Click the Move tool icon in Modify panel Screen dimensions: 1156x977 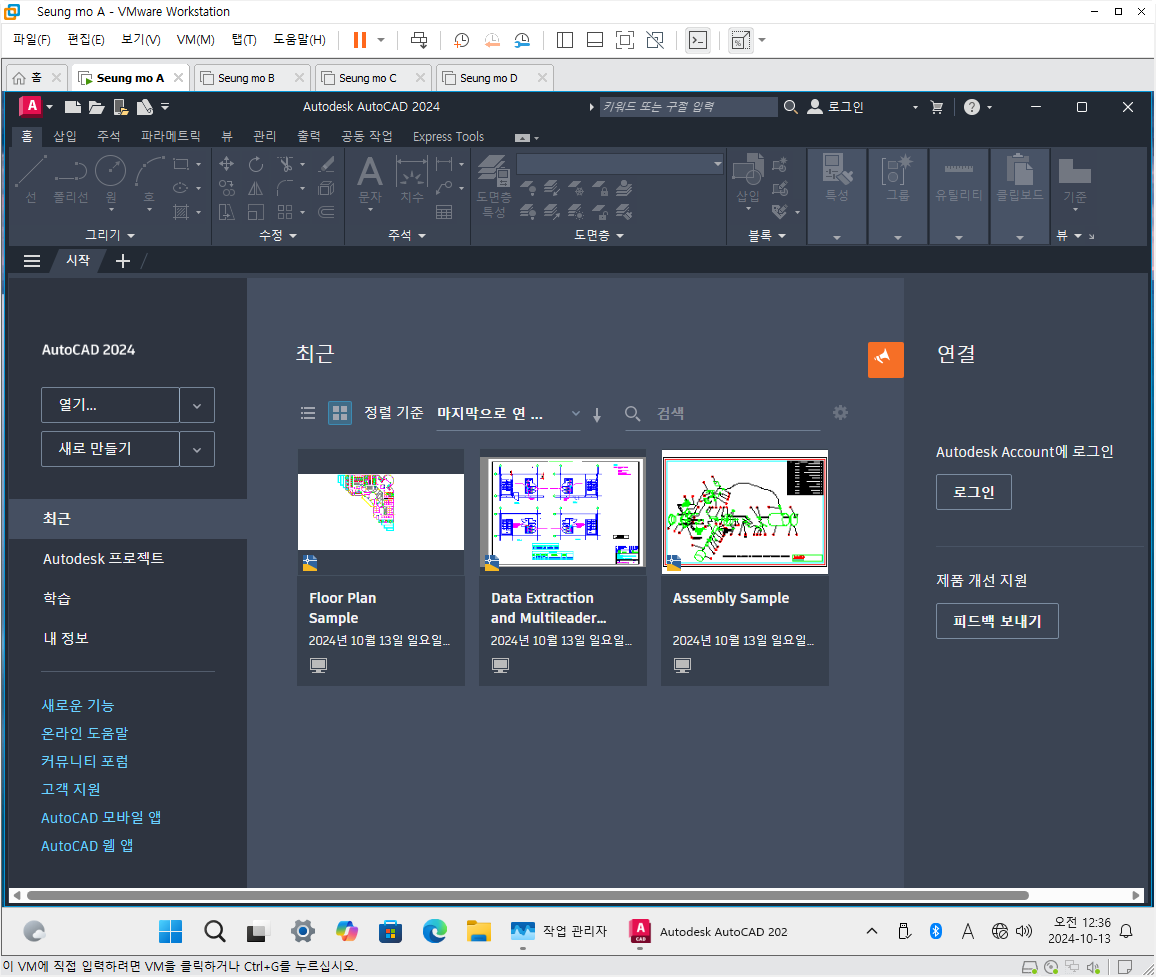tap(227, 164)
